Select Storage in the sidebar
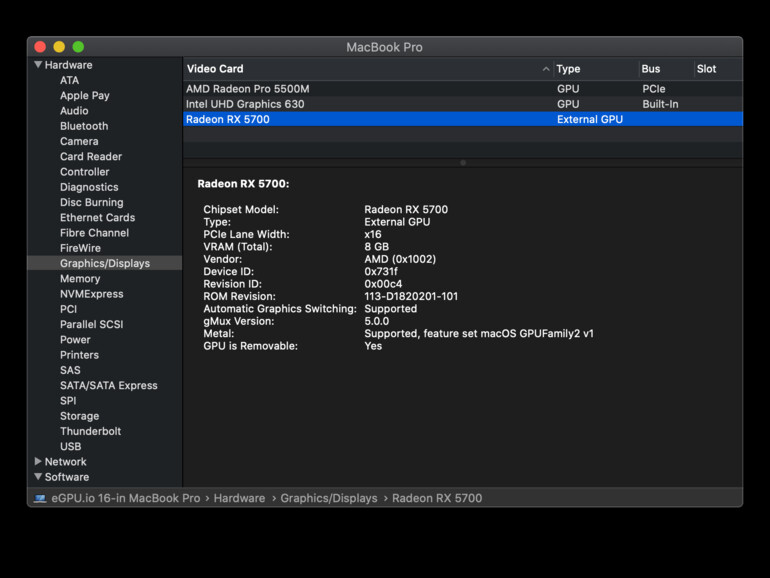The image size is (770, 578). click(x=79, y=415)
